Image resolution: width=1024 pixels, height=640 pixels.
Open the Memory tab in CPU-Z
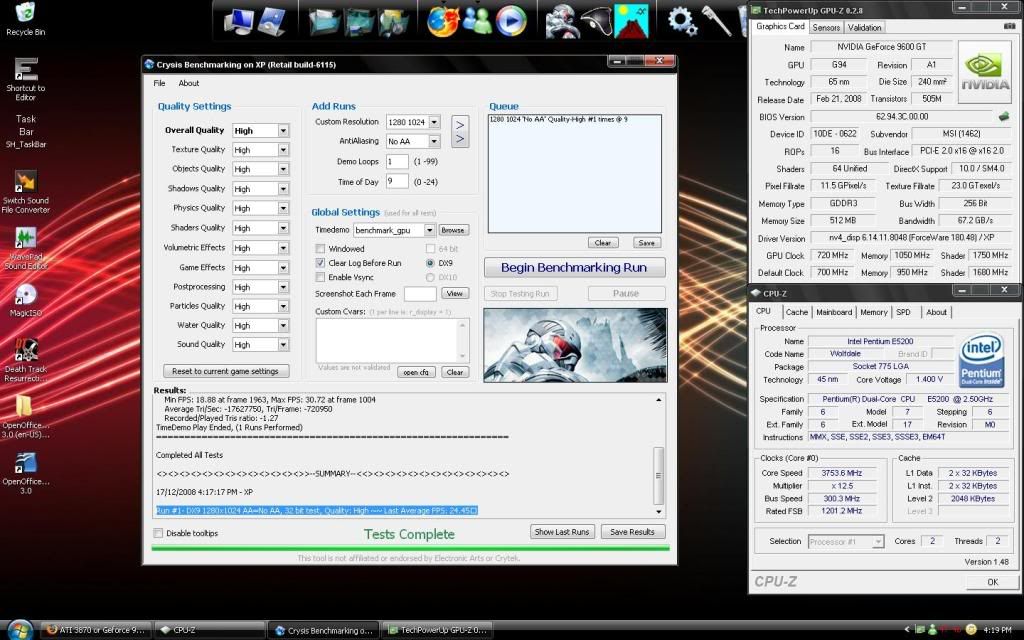pyautogui.click(x=874, y=312)
